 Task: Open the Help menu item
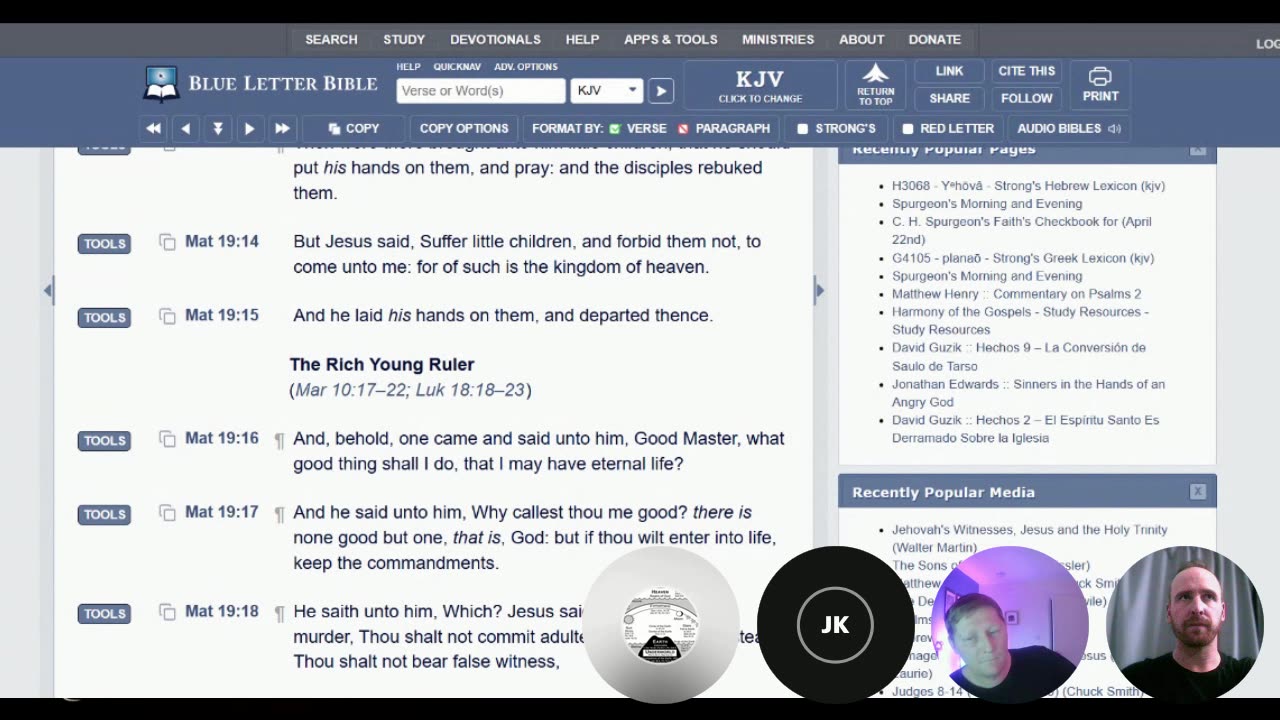click(x=582, y=39)
